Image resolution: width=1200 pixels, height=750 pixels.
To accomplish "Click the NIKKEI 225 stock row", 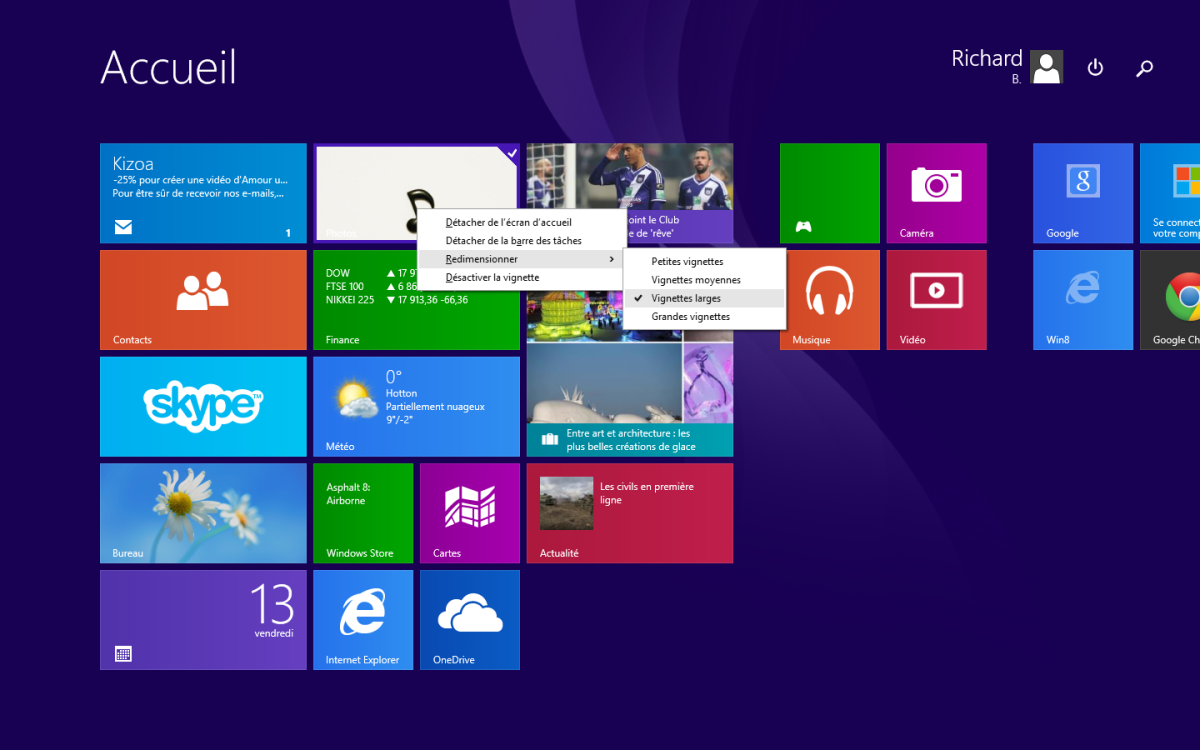I will (397, 299).
